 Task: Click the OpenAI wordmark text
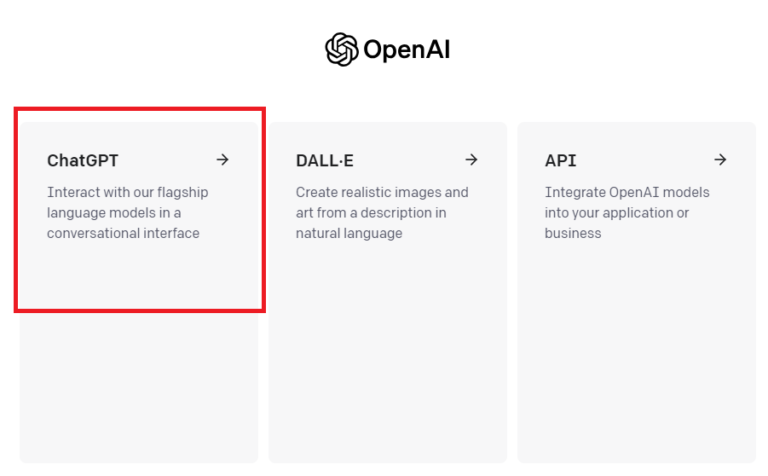(x=406, y=49)
